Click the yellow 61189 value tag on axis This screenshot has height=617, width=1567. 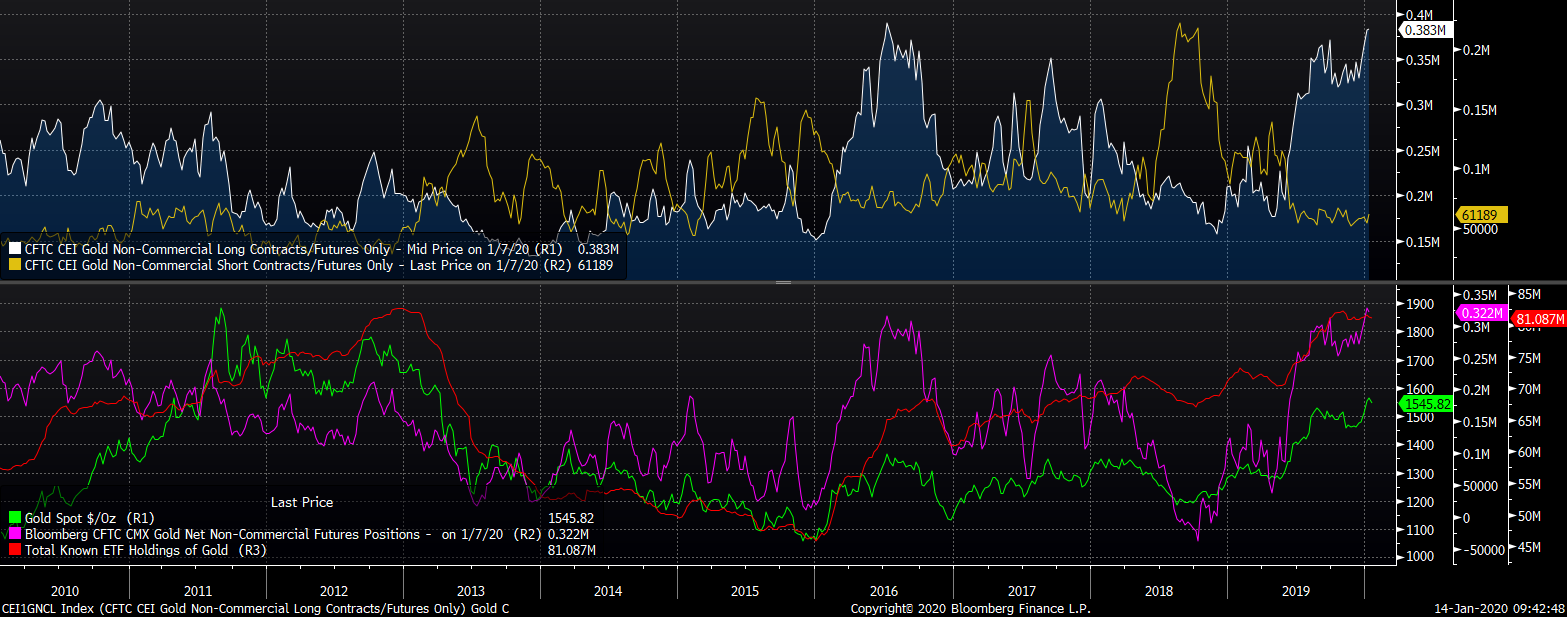[x=1481, y=215]
